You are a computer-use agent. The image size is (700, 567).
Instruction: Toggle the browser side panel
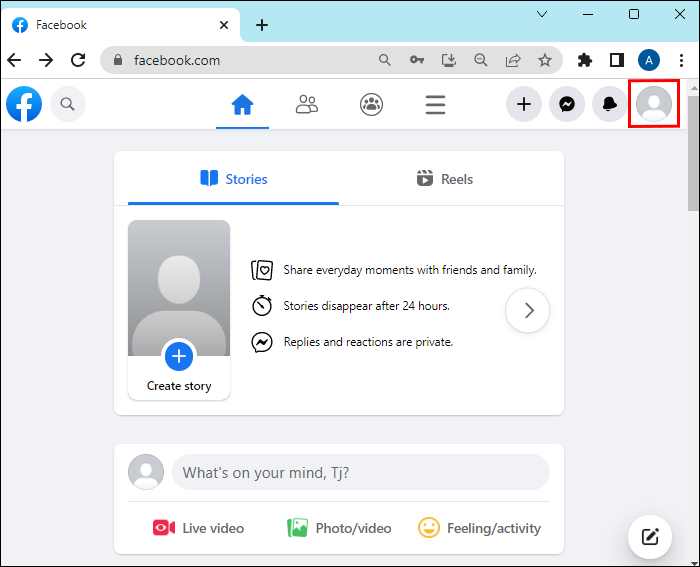pyautogui.click(x=617, y=60)
